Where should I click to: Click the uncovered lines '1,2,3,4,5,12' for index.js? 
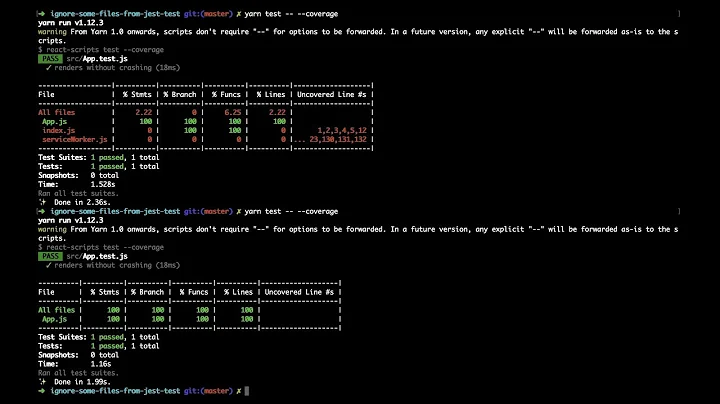(342, 130)
